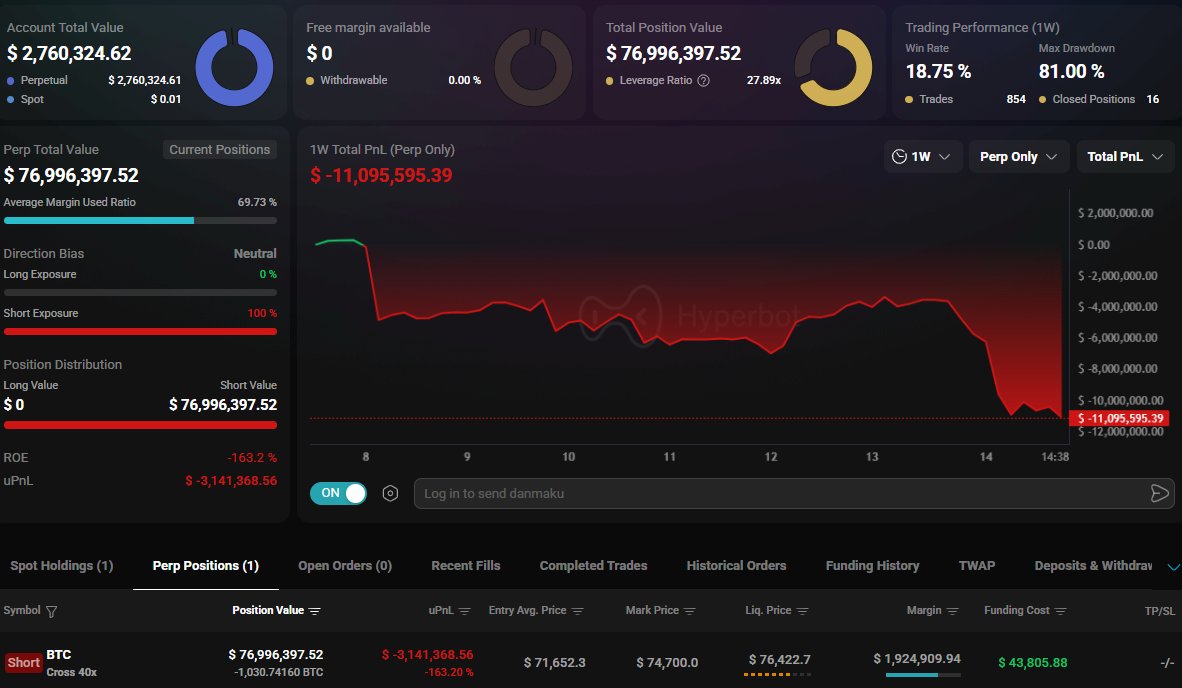Screen dimensions: 1182x688
Task: Click the Closed Positions count 16
Action: coord(1153,99)
